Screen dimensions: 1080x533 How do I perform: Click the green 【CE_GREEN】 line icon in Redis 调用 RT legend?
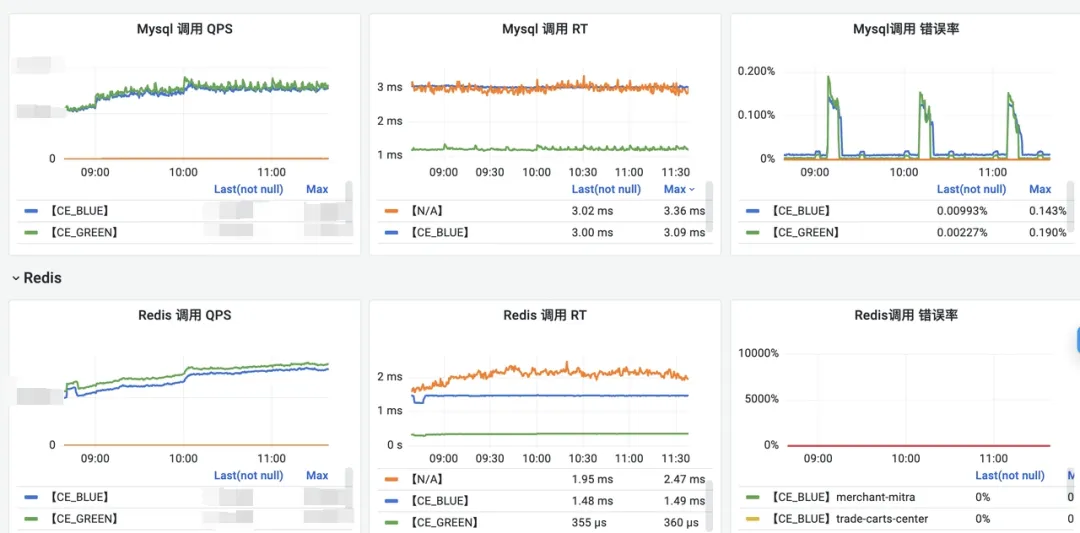coord(392,523)
